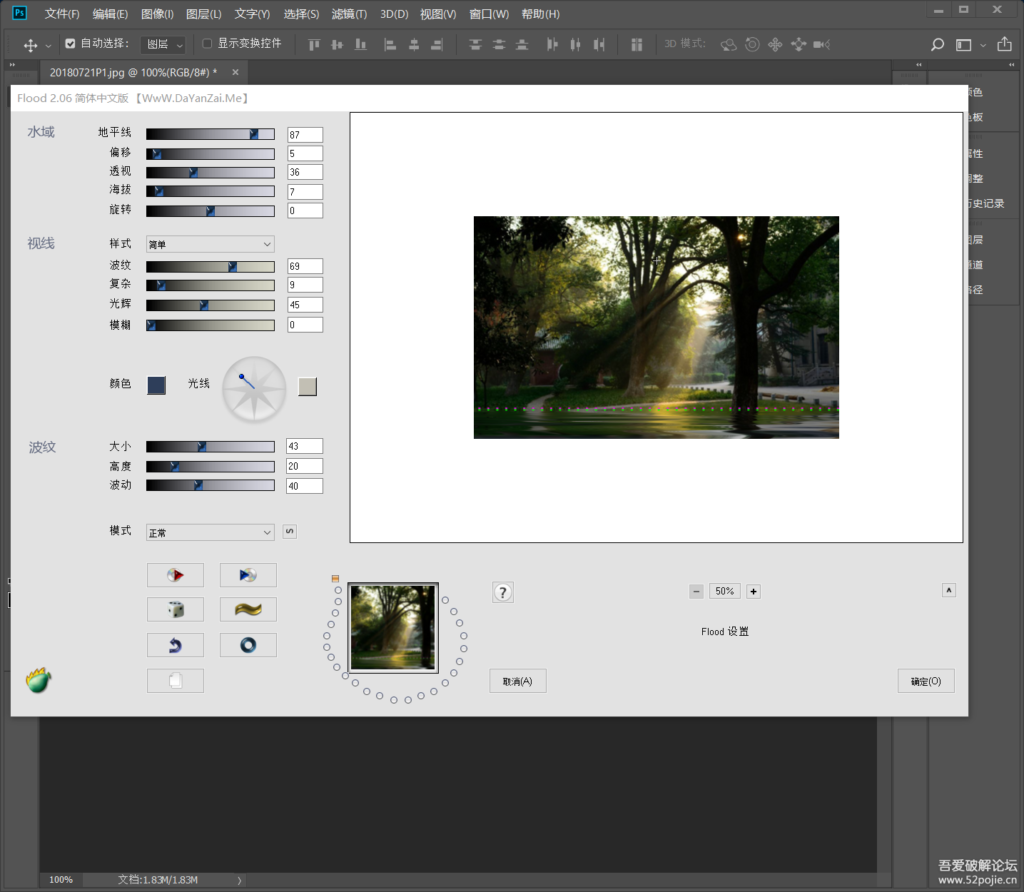Align horizontal centers icon in options bar
This screenshot has width=1024, height=892.
[414, 44]
